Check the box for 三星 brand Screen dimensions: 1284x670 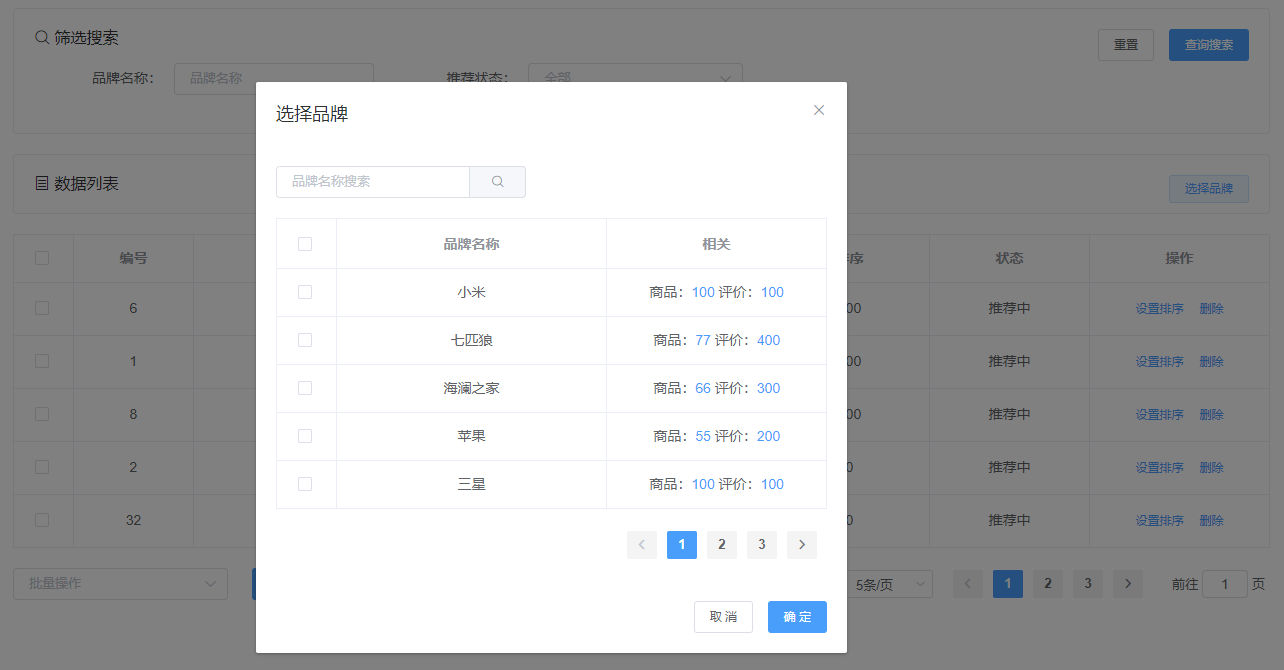point(305,484)
